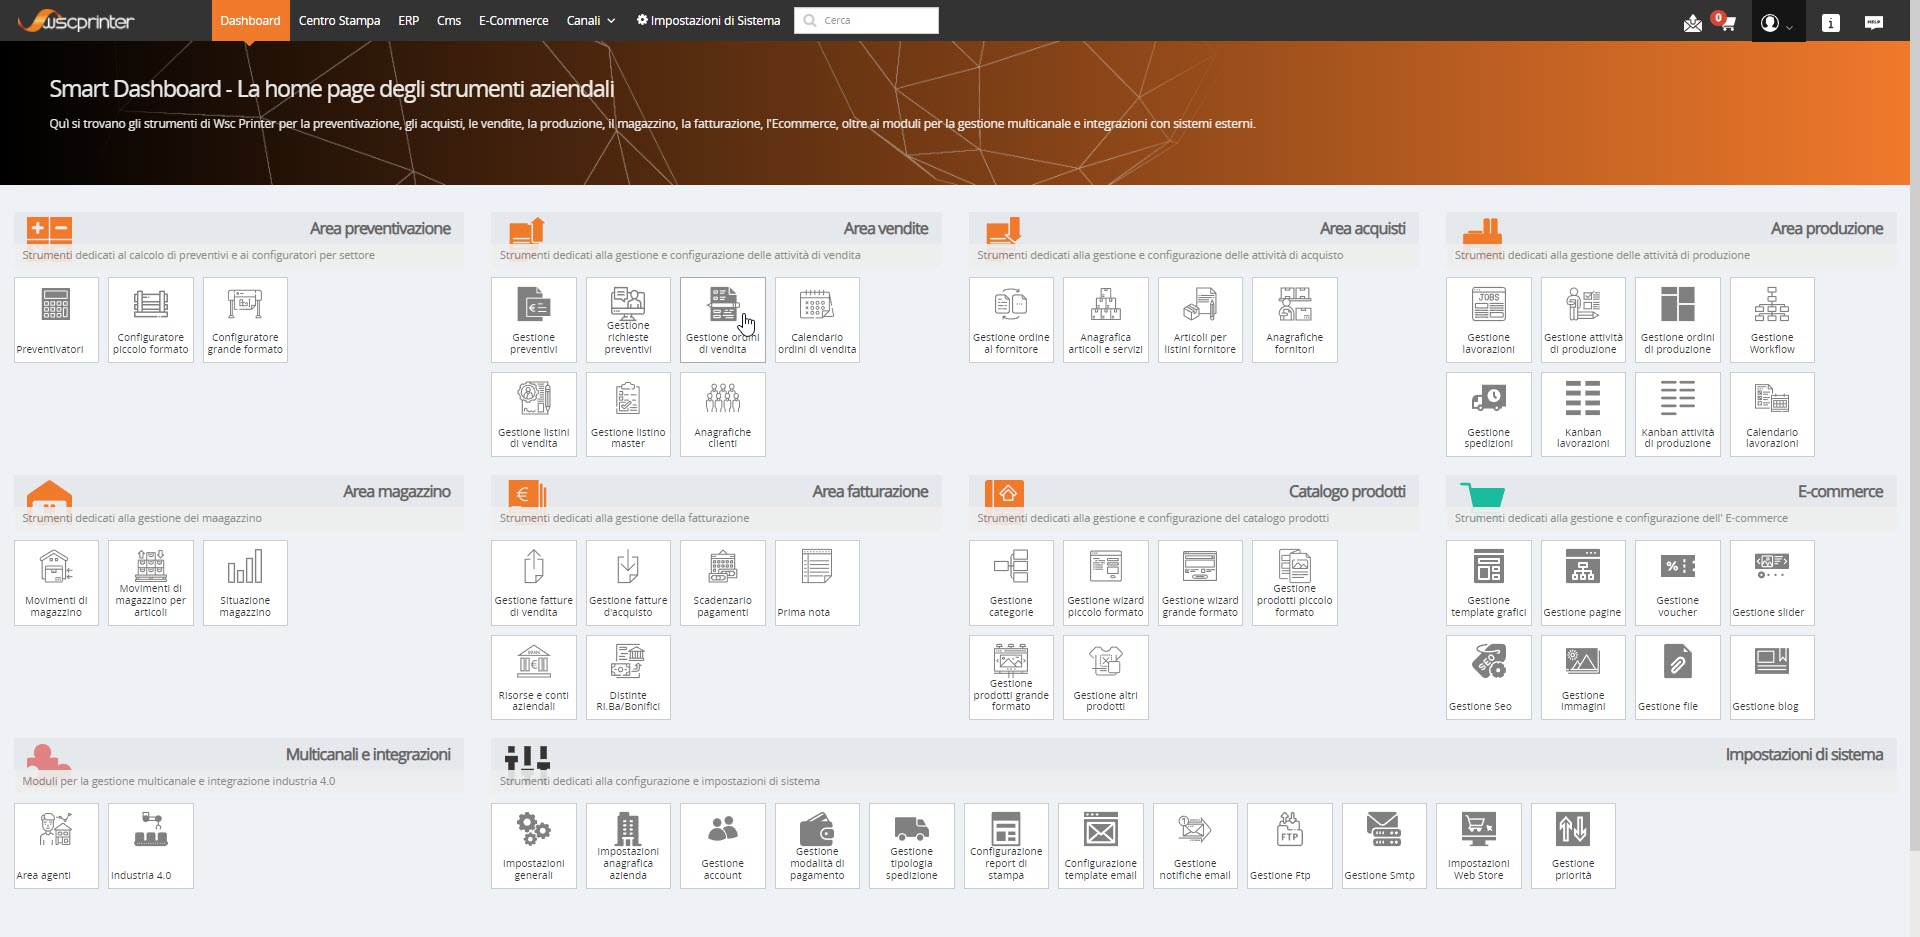Image resolution: width=1920 pixels, height=937 pixels.
Task: Open the mail inbox icon in header
Action: click(1692, 23)
